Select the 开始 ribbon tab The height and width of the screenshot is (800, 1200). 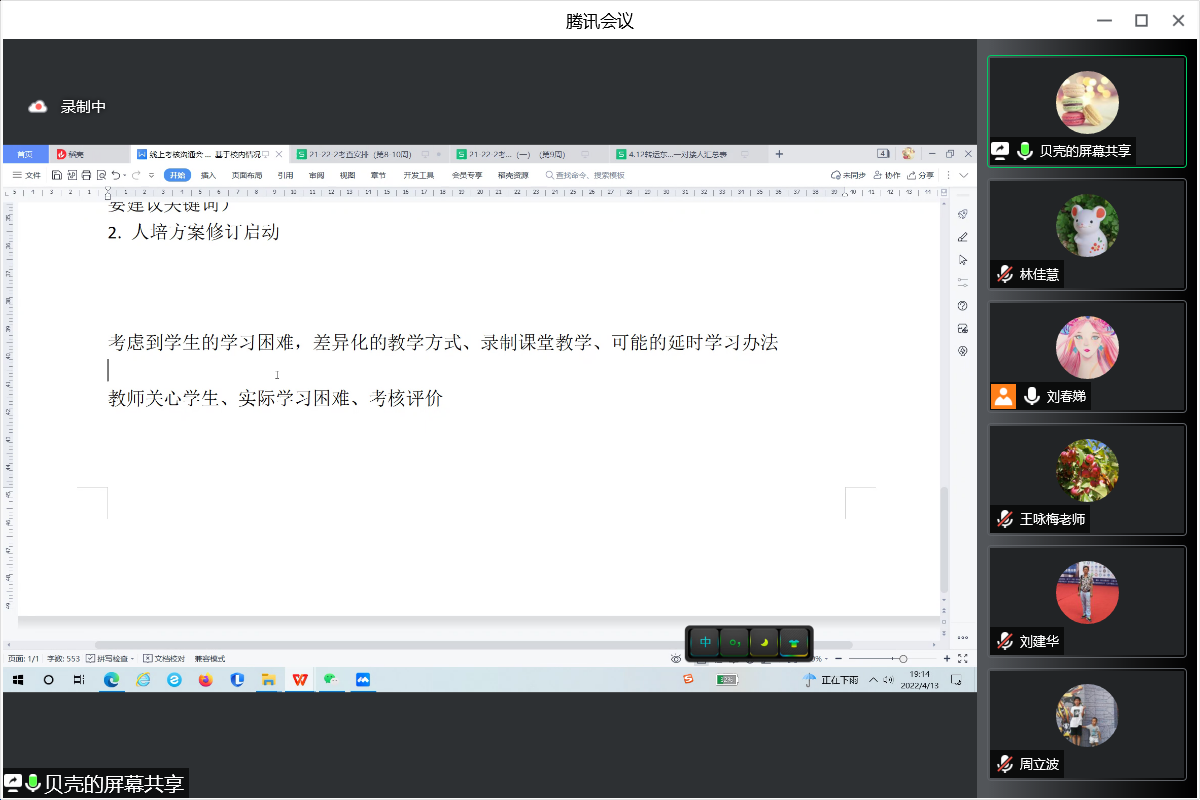(177, 175)
